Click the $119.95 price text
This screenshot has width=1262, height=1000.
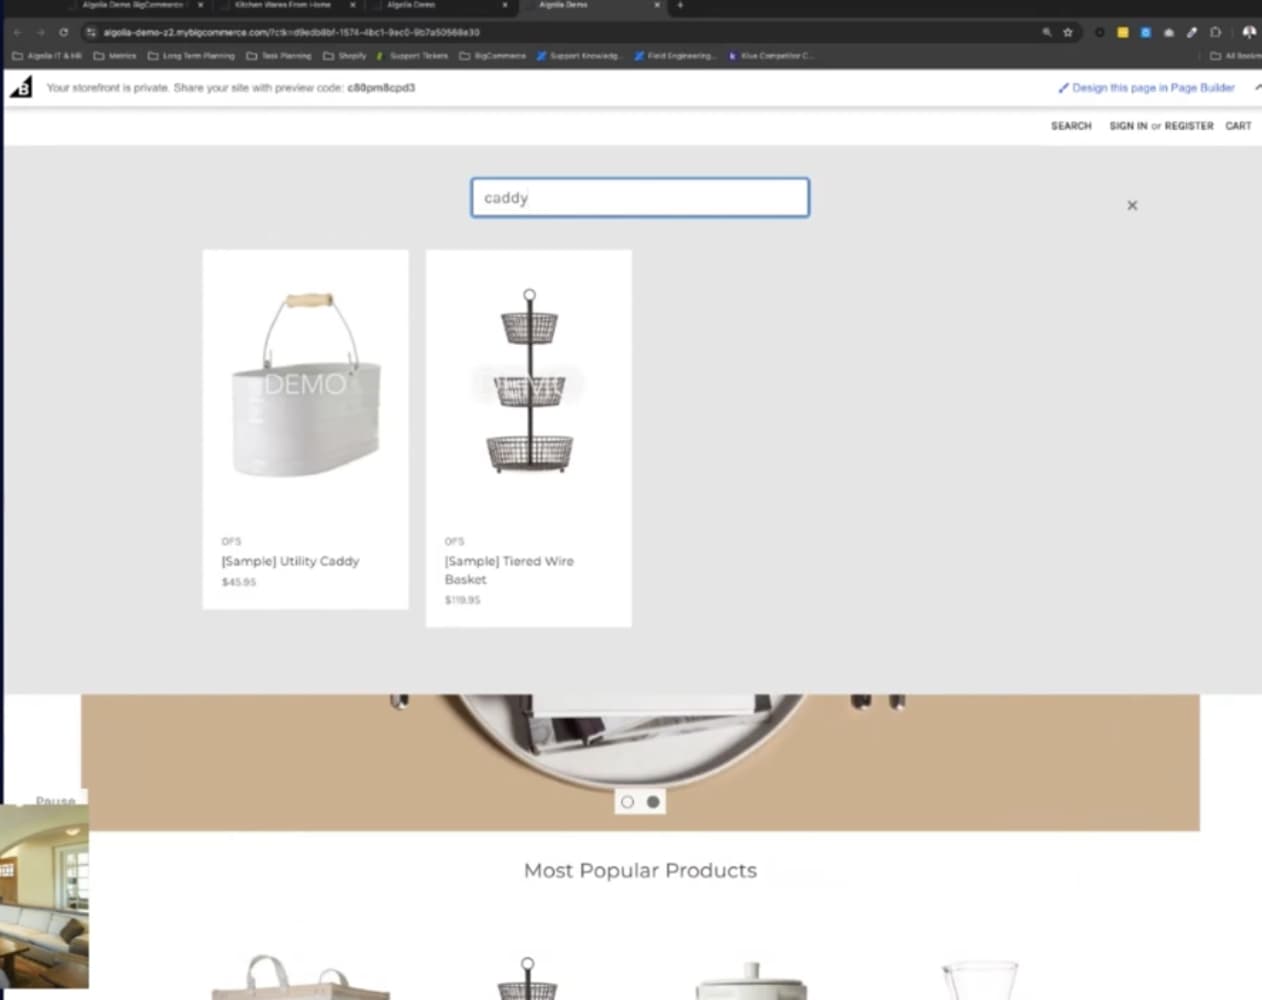click(462, 600)
